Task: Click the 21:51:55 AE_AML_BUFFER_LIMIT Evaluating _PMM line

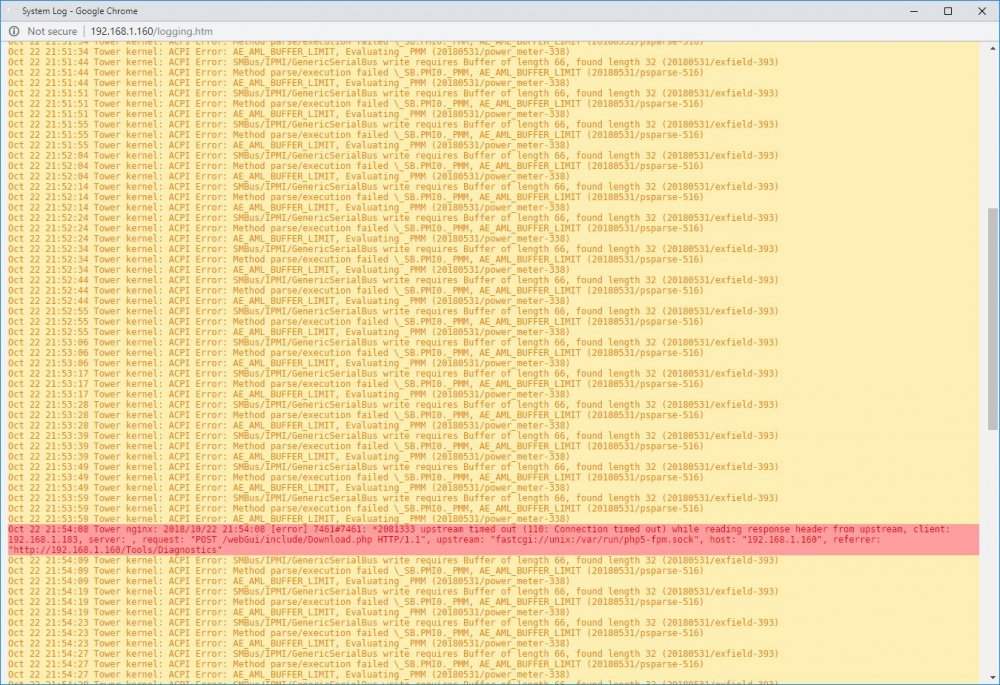Action: tap(288, 145)
